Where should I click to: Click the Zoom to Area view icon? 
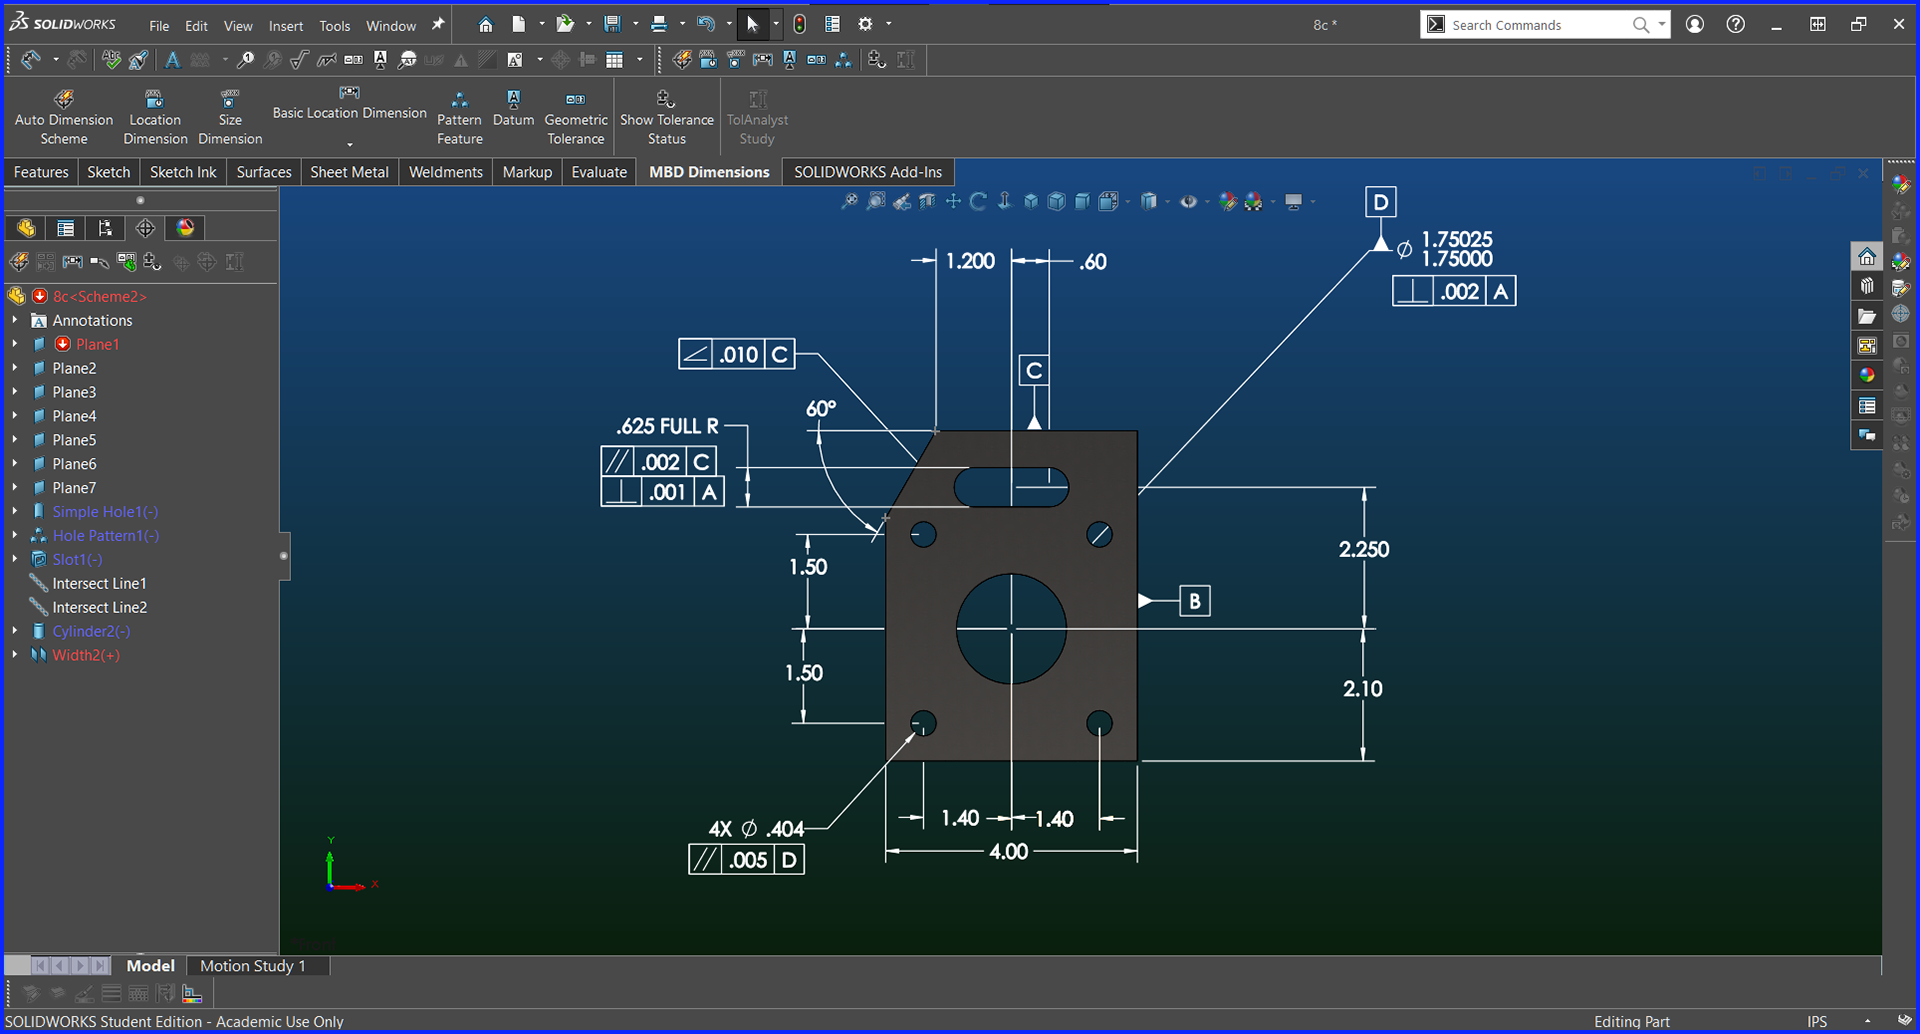point(876,202)
